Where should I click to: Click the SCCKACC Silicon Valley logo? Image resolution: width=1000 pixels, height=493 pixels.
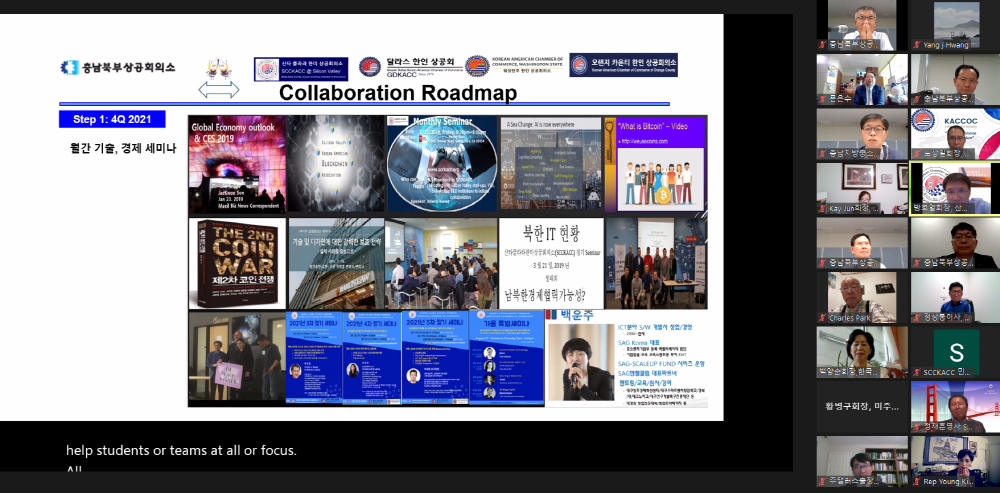coord(301,68)
